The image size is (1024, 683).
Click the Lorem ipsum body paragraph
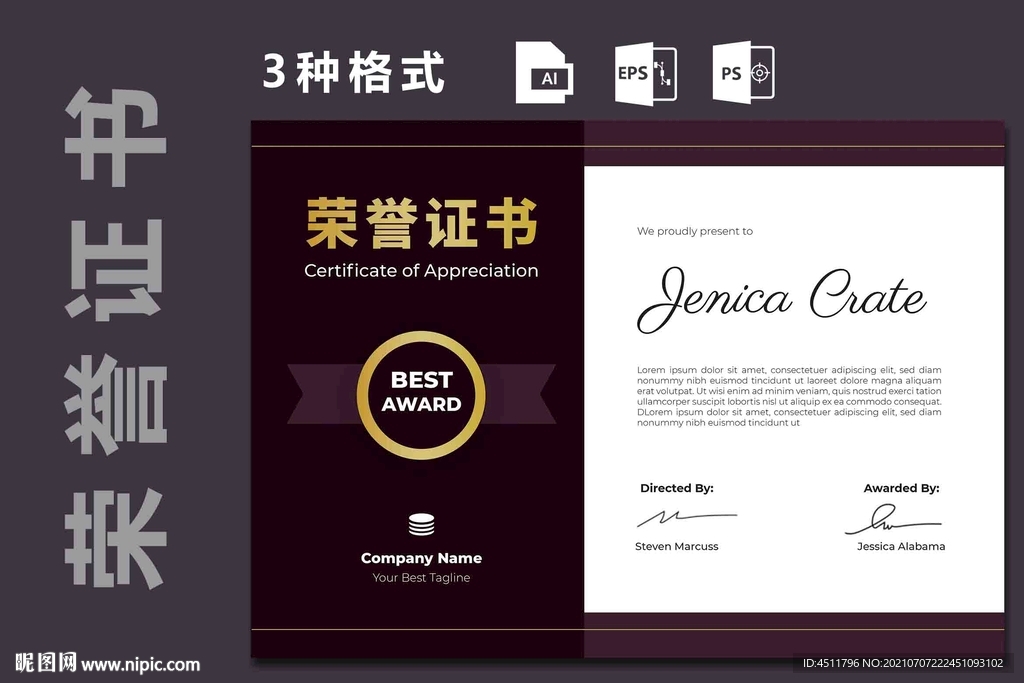[x=788, y=396]
